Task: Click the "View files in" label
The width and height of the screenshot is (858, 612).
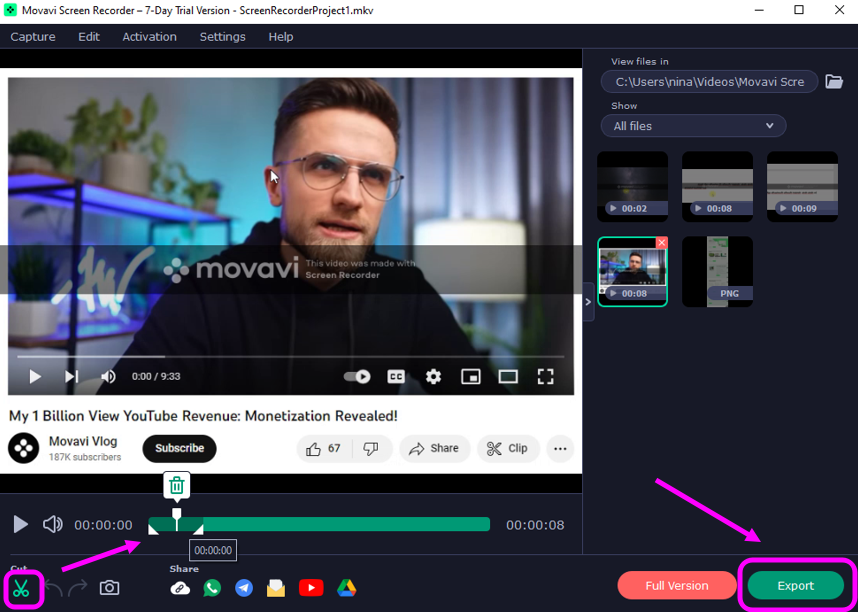Action: click(640, 61)
